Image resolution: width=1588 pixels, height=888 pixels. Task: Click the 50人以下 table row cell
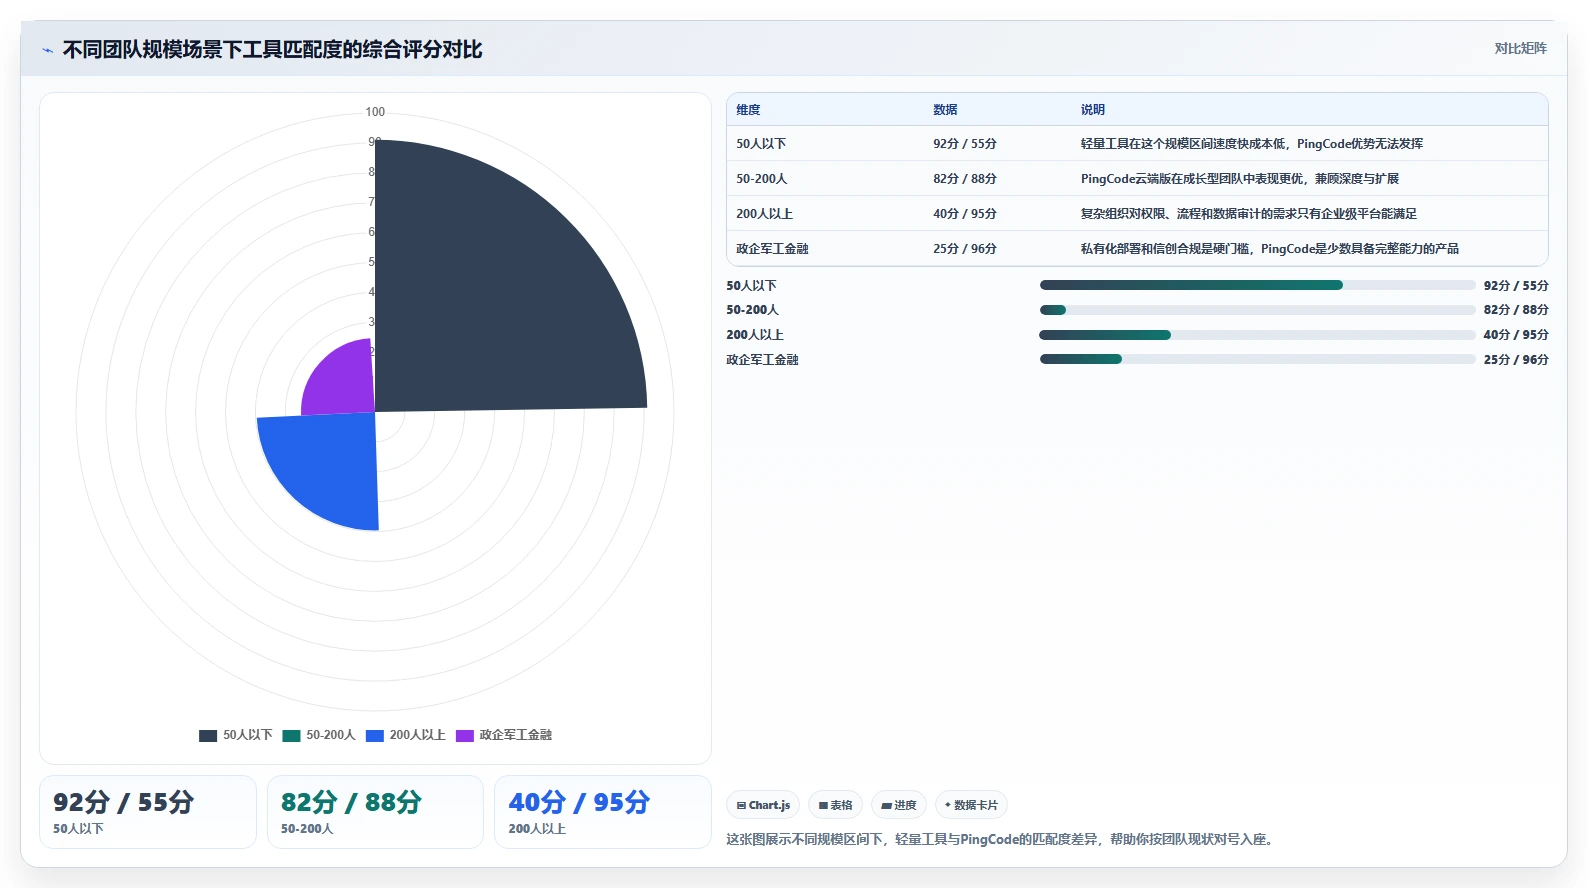point(761,144)
